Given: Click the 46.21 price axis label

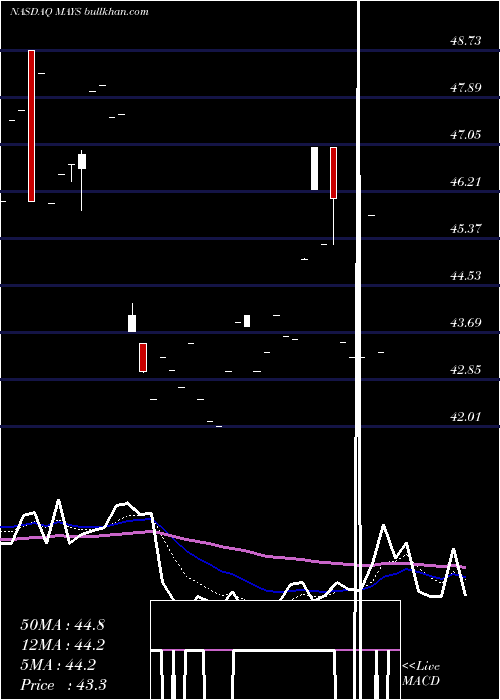Looking at the screenshot, I should point(466,182).
